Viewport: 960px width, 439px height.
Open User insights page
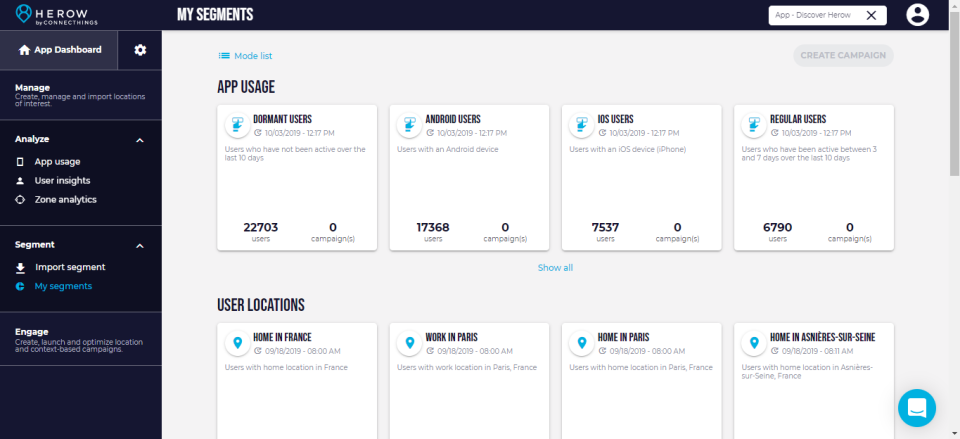(x=62, y=181)
